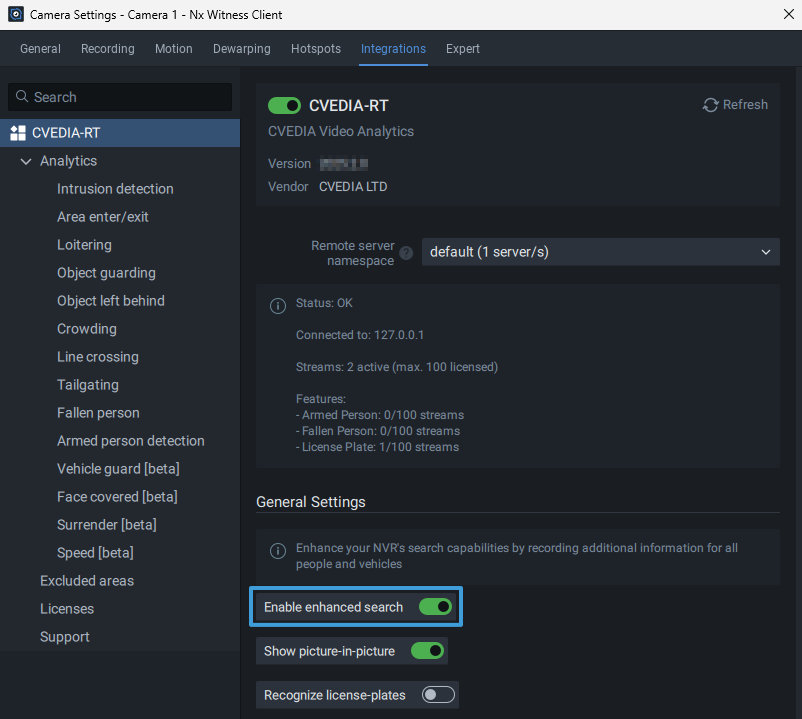The height and width of the screenshot is (719, 802).
Task: Switch to the Recording tab
Action: click(107, 49)
